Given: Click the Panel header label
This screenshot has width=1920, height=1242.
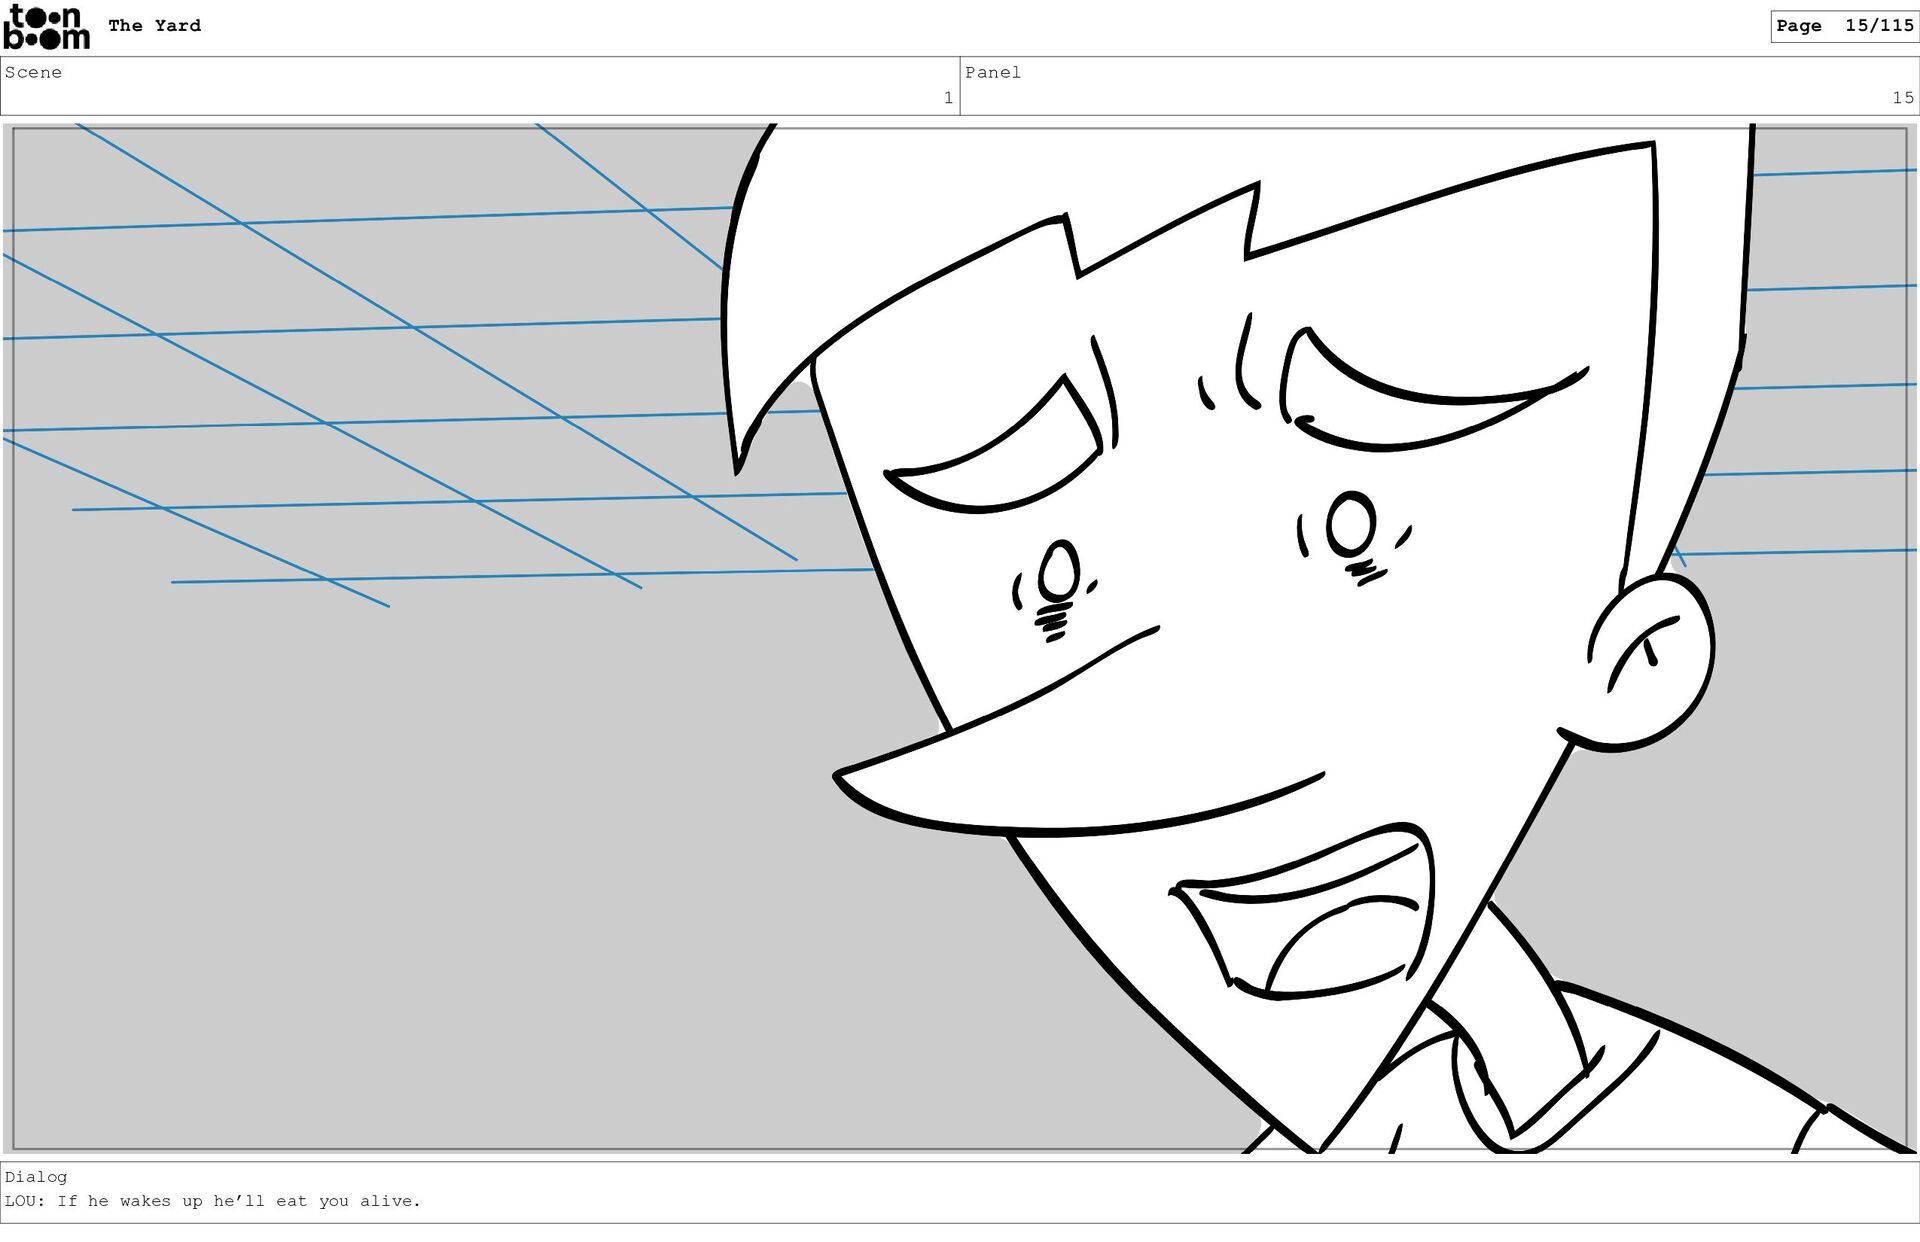Looking at the screenshot, I should (992, 72).
